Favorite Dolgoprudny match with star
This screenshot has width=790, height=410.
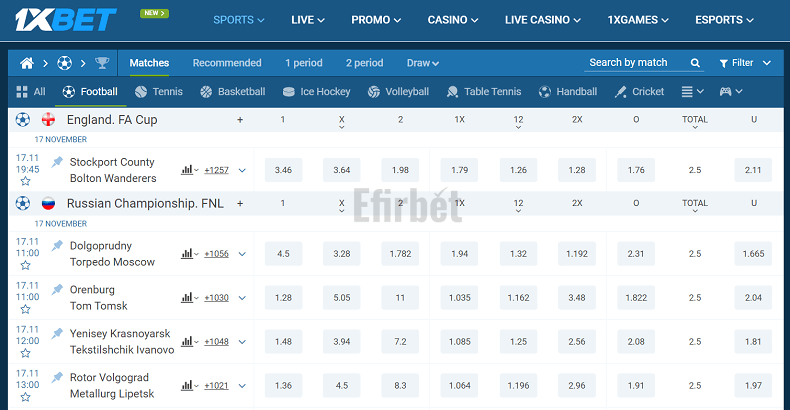tap(26, 265)
